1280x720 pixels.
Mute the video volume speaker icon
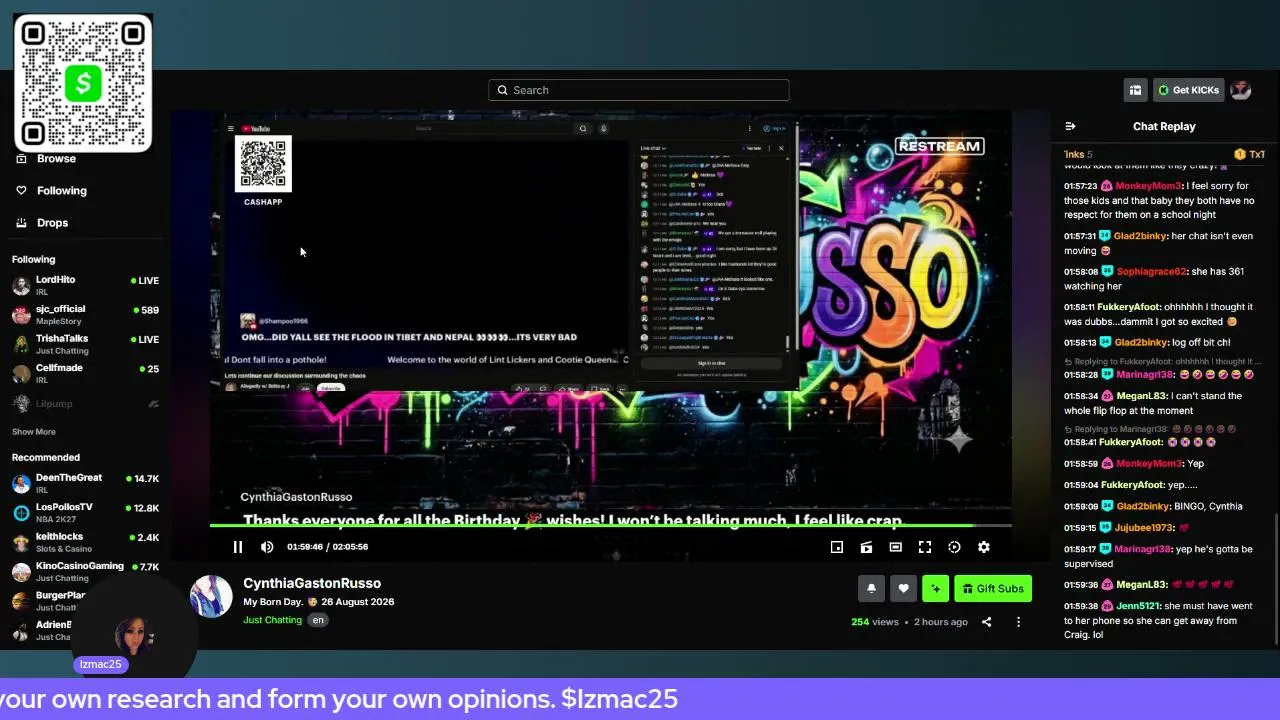point(267,547)
